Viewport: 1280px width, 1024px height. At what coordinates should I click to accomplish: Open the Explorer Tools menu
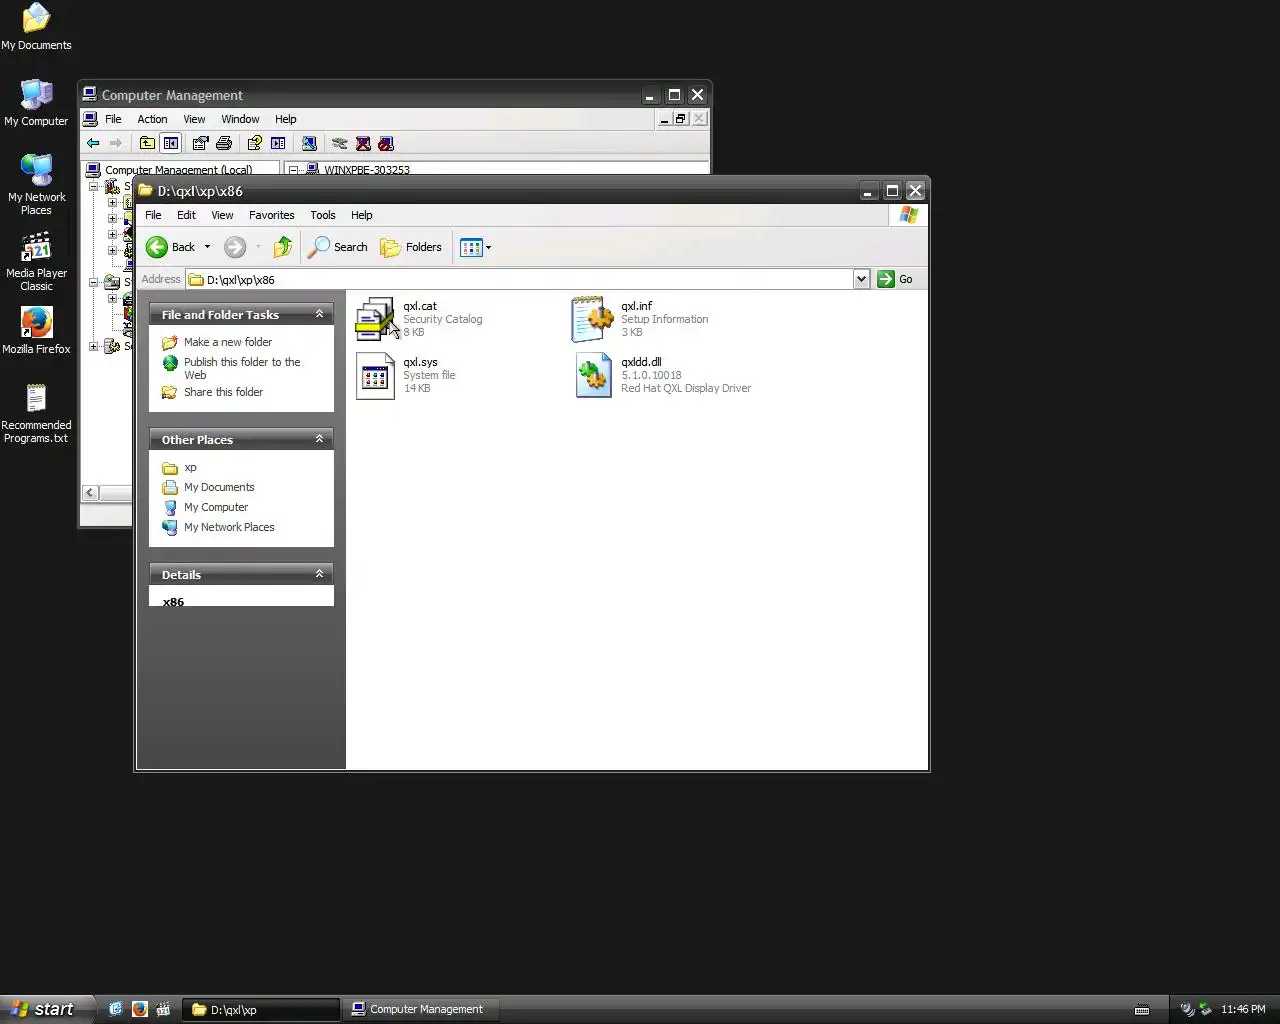click(323, 215)
